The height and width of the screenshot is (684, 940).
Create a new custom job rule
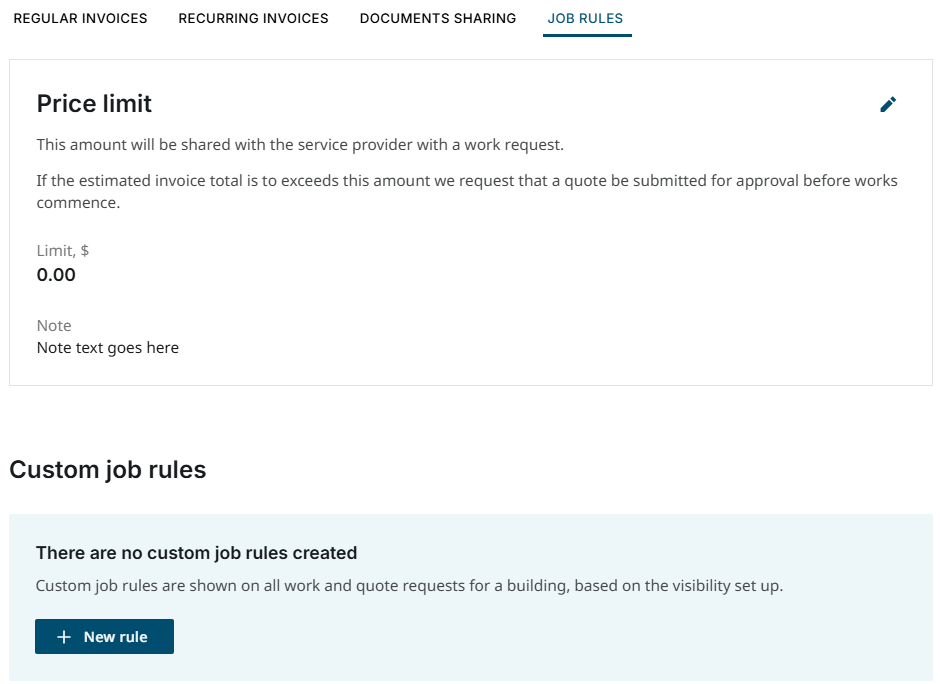click(x=104, y=636)
